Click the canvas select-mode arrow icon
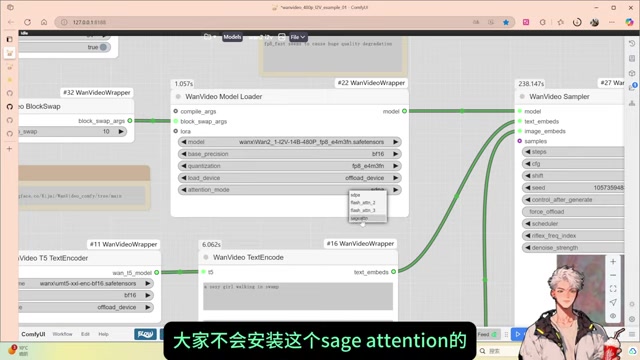The height and width of the screenshot is (360, 640). [x=613, y=302]
